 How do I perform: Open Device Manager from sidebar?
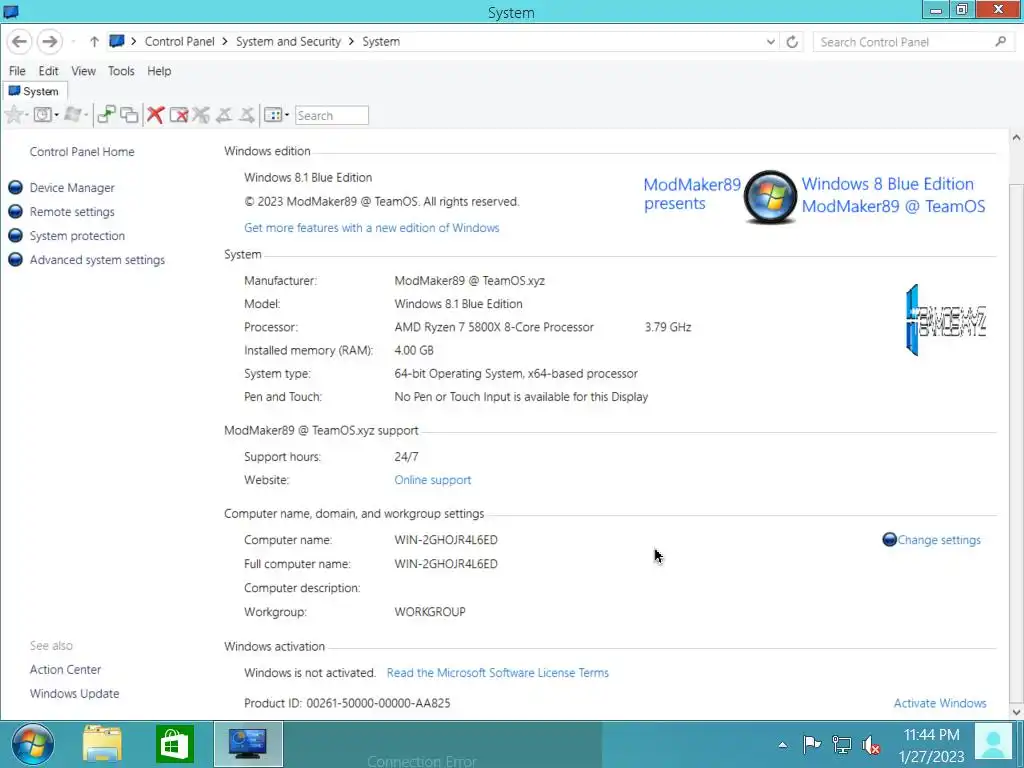click(72, 188)
